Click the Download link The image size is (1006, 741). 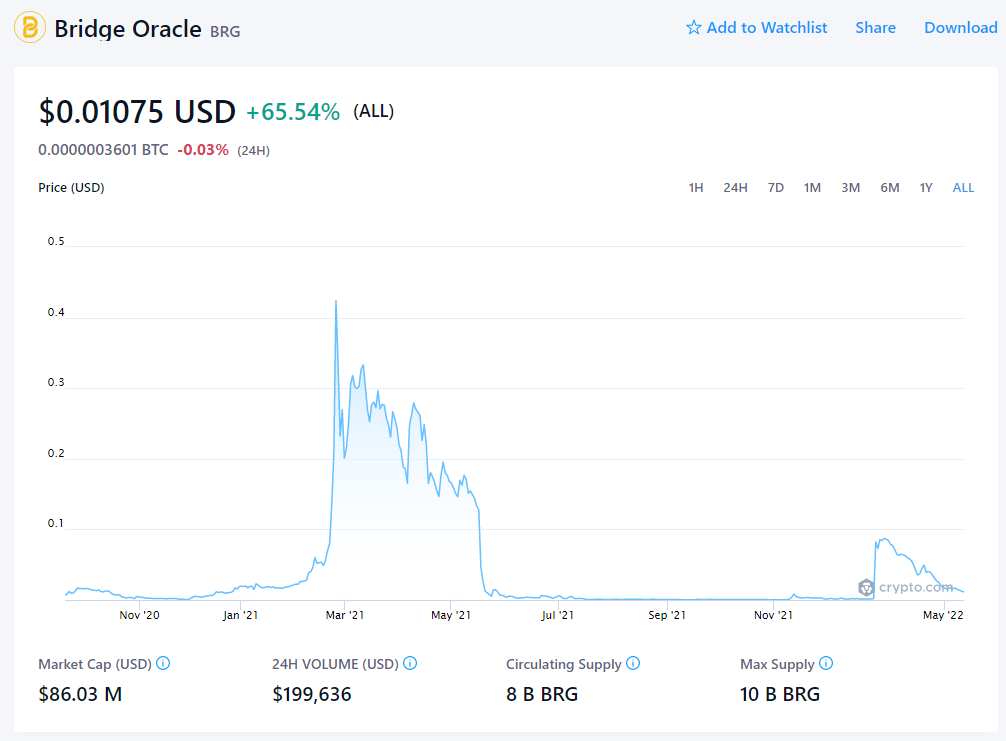pyautogui.click(x=960, y=28)
